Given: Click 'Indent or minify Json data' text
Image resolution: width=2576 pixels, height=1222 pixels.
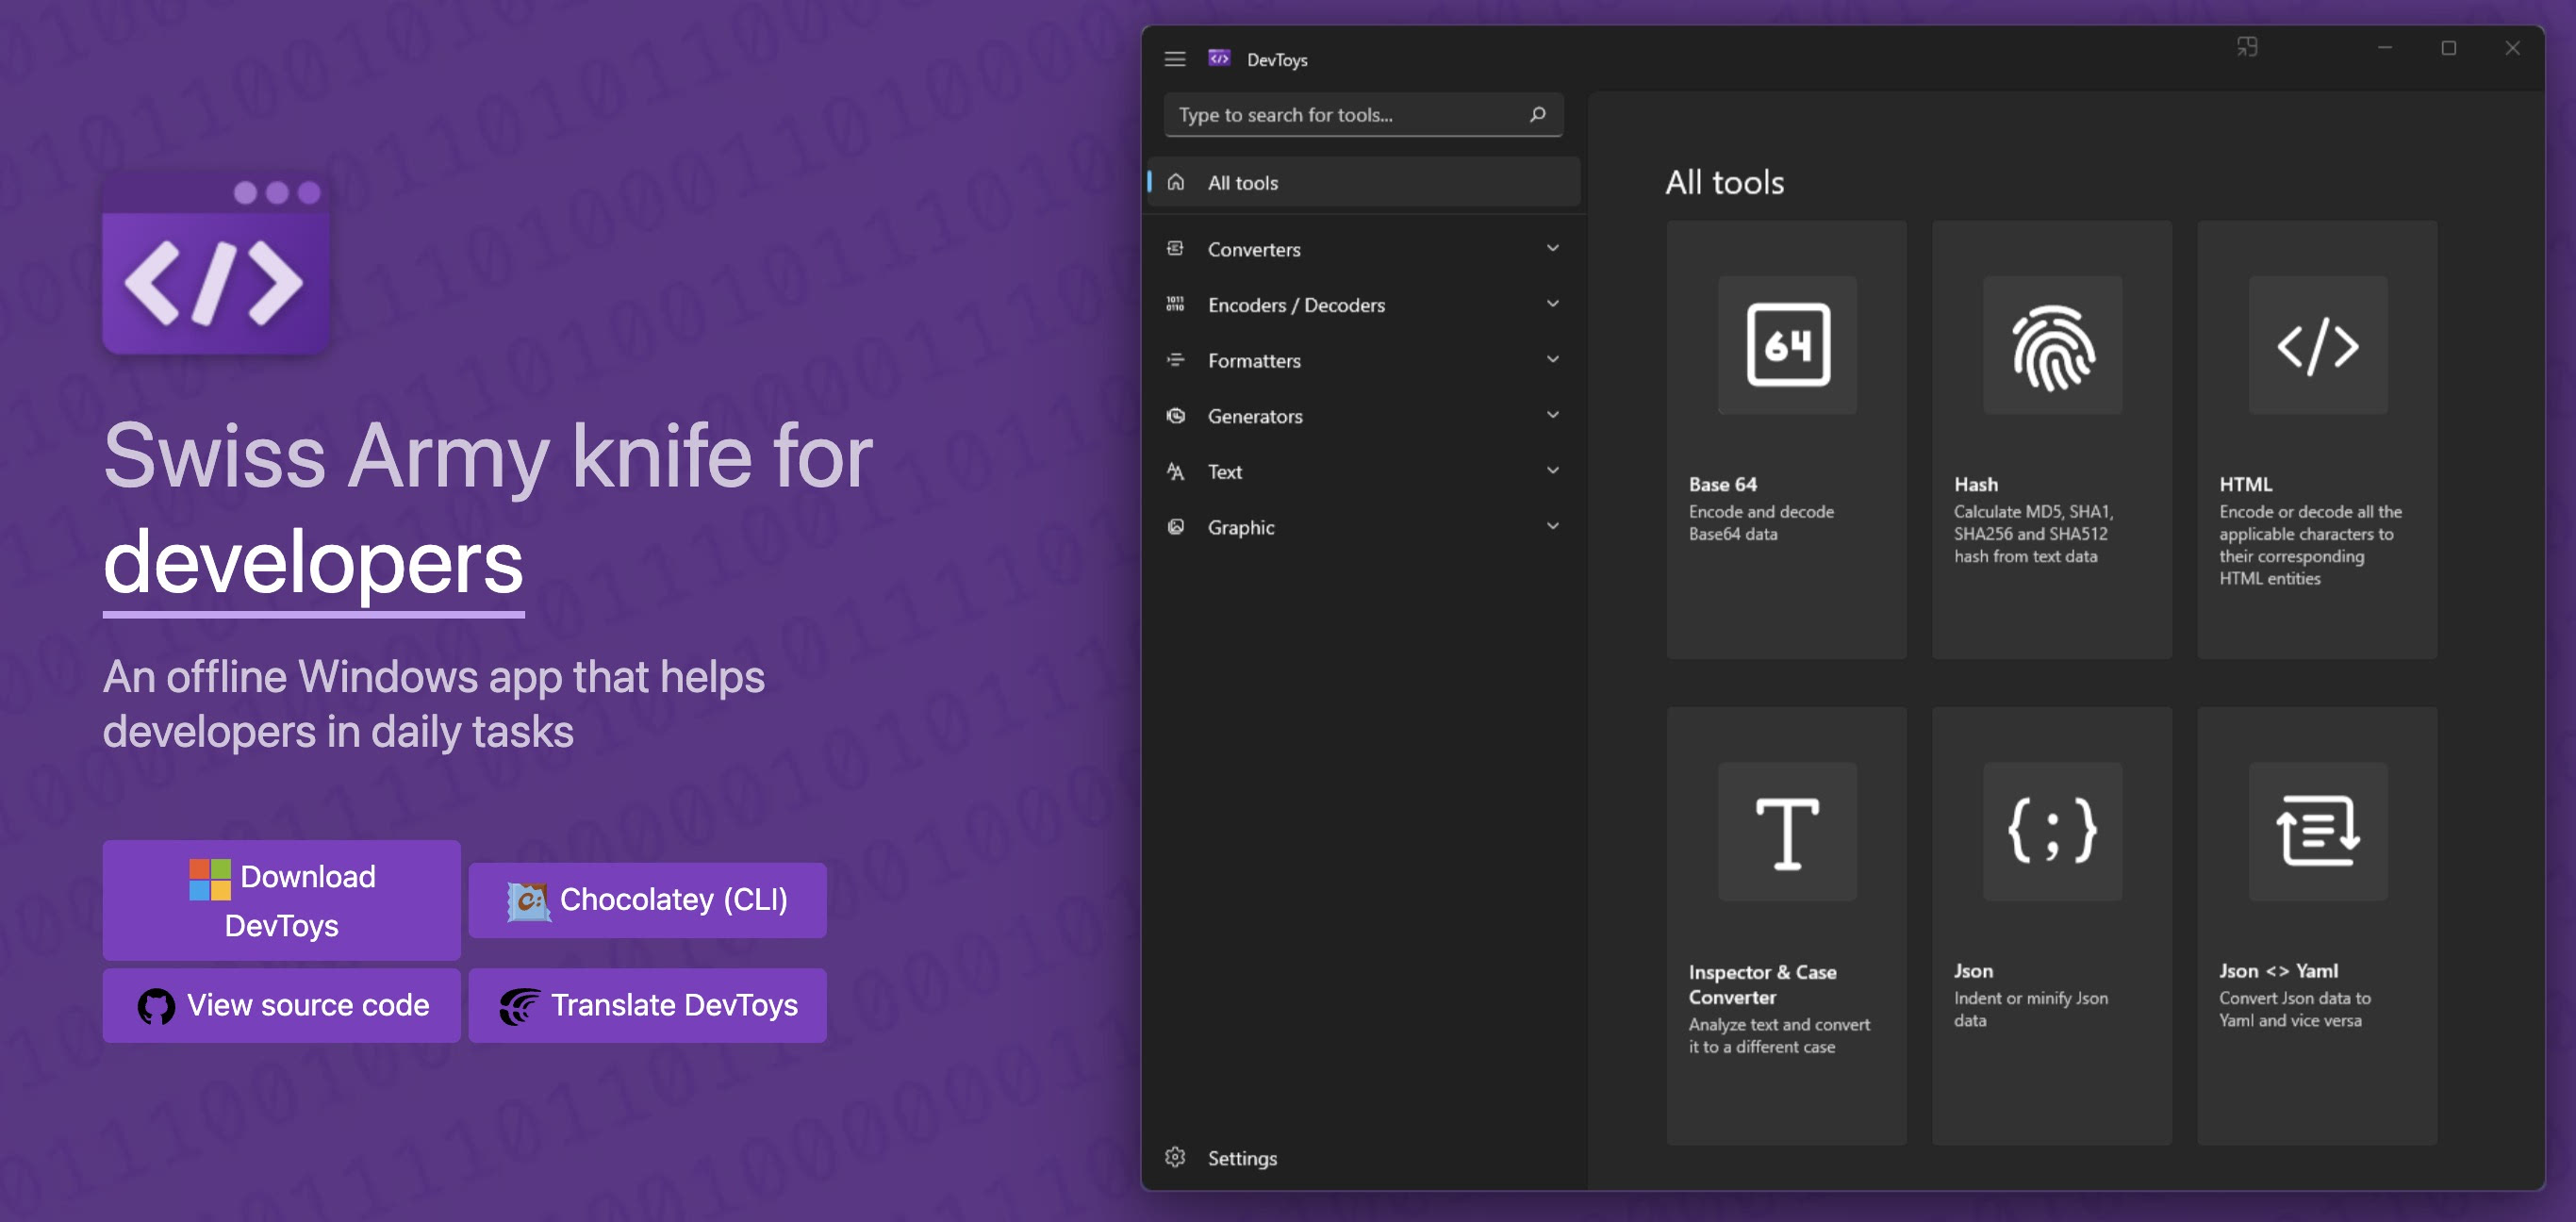Looking at the screenshot, I should point(2031,1009).
